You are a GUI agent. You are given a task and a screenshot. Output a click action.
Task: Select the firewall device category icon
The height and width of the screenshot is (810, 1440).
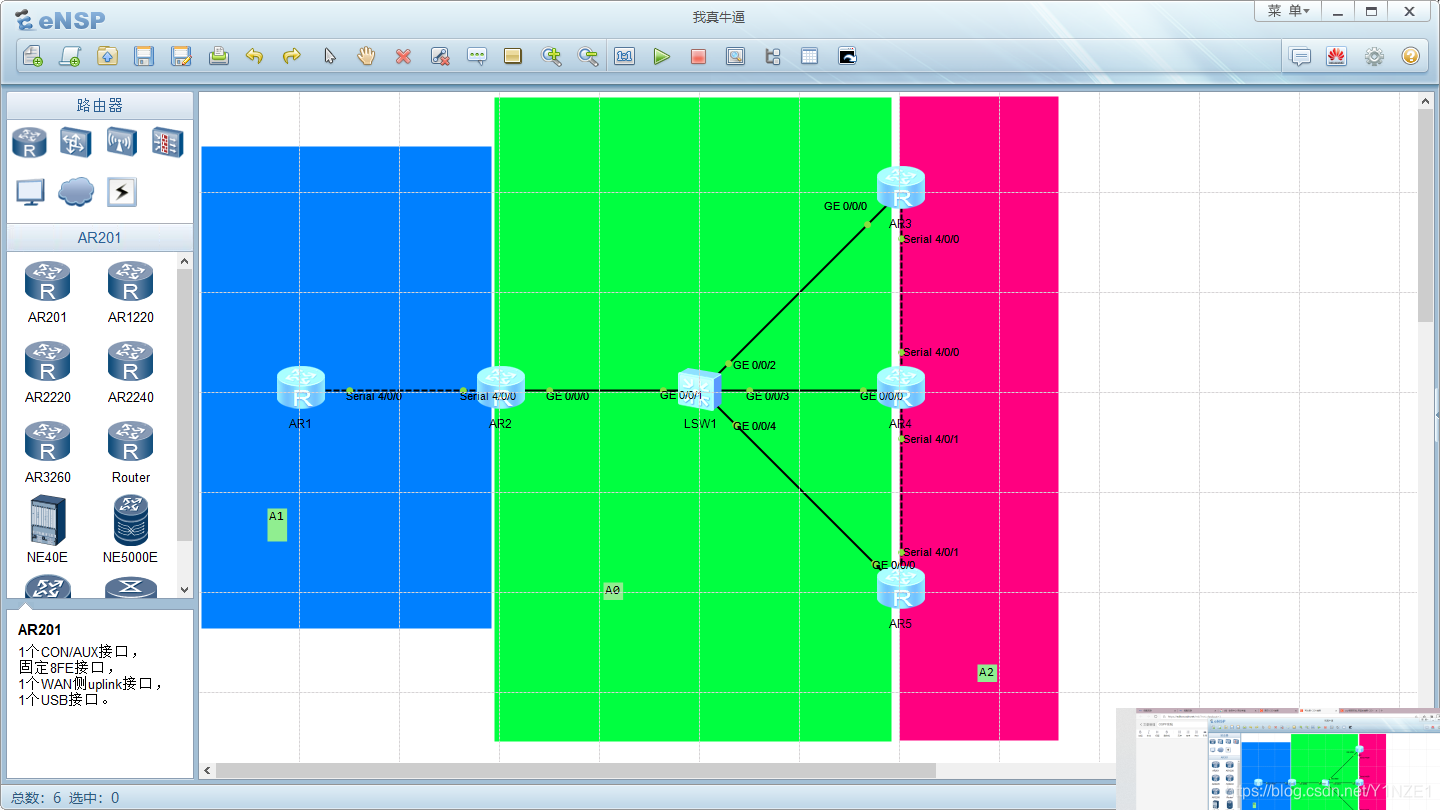(x=167, y=142)
